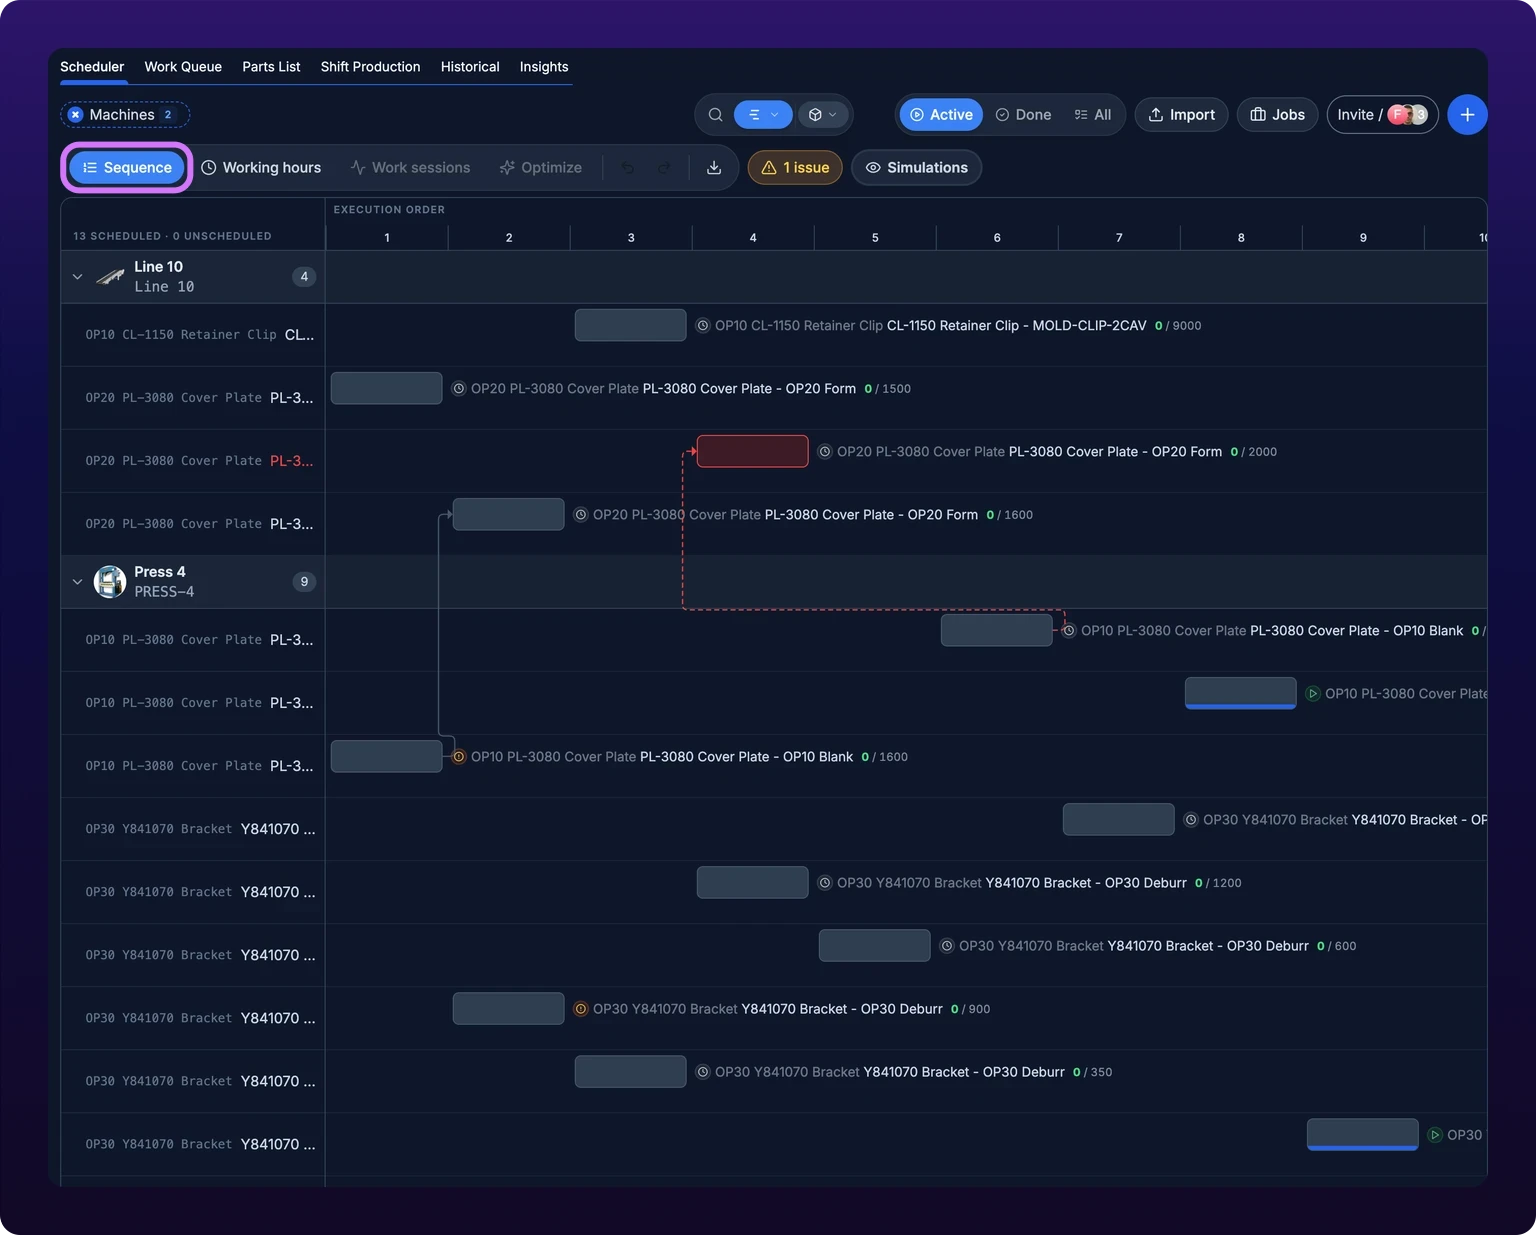Click the red PL-3... row label in Line 10

291,461
